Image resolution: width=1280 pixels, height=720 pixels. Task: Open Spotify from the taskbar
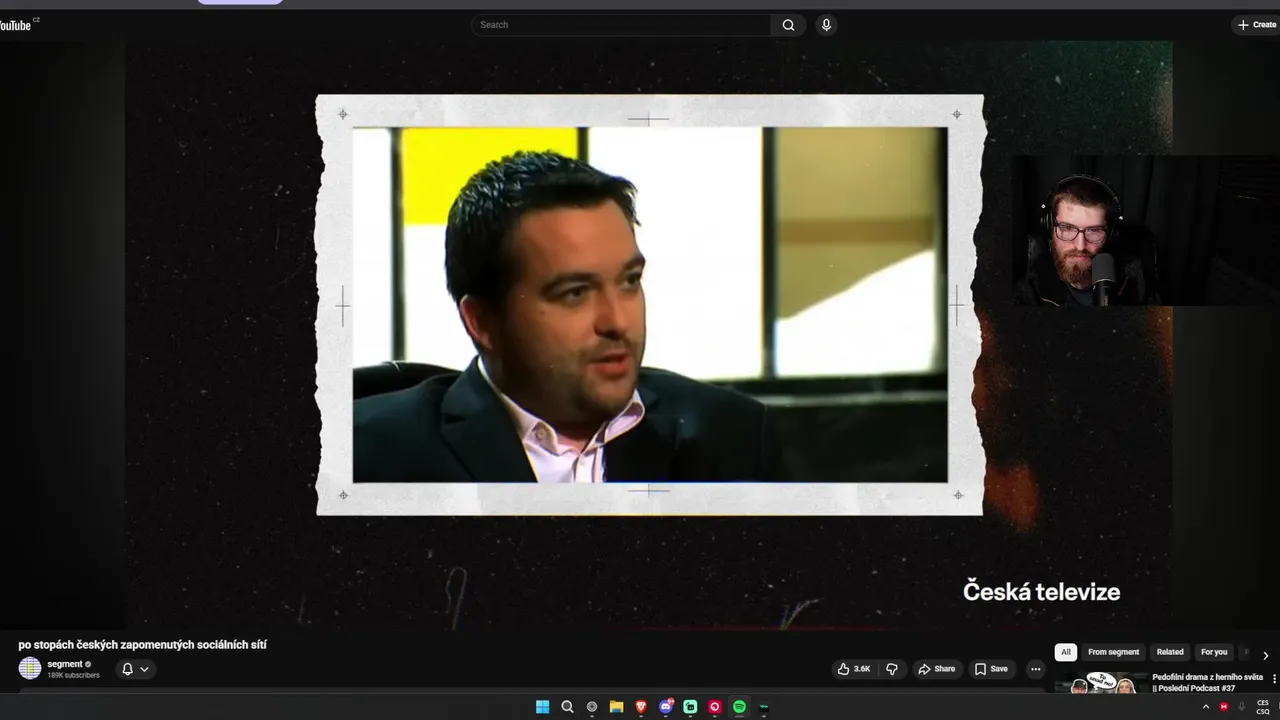[739, 707]
